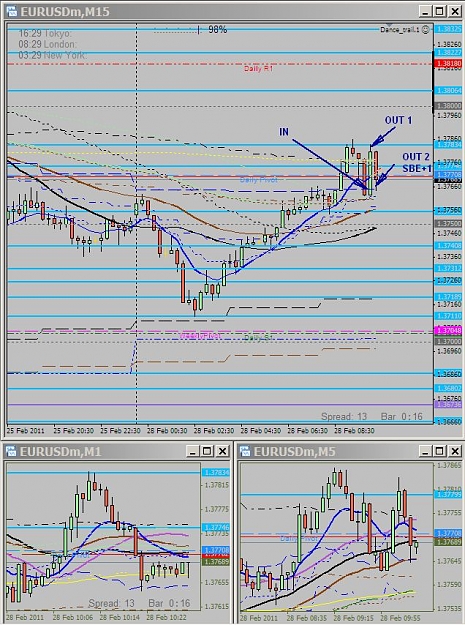Click the grey 1.37500 price tag

(448, 224)
